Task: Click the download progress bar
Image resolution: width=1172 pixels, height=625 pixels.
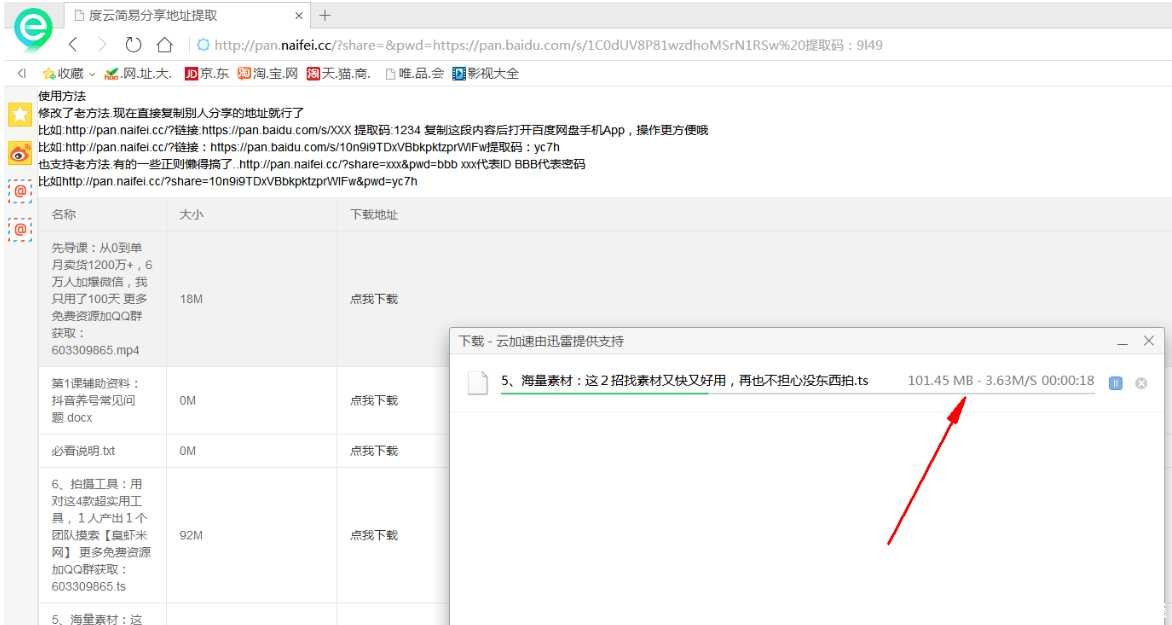Action: click(798, 392)
